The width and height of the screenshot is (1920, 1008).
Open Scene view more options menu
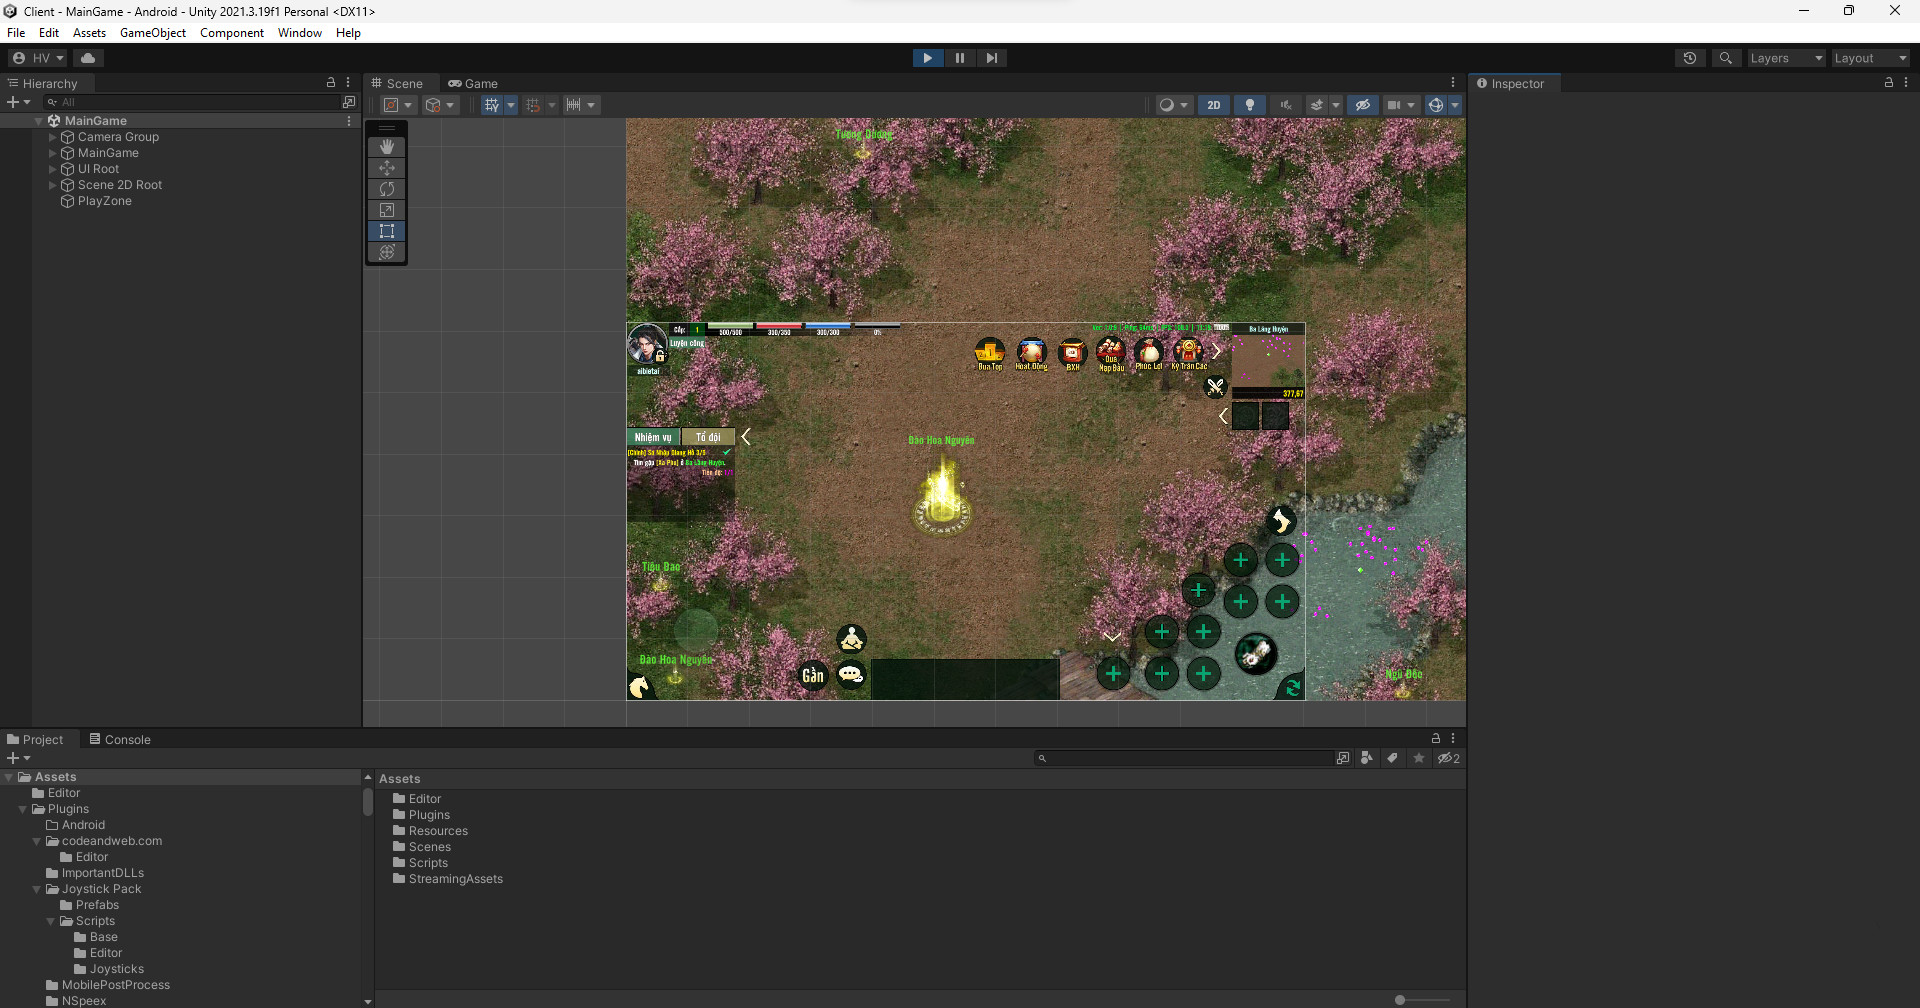point(1453,83)
